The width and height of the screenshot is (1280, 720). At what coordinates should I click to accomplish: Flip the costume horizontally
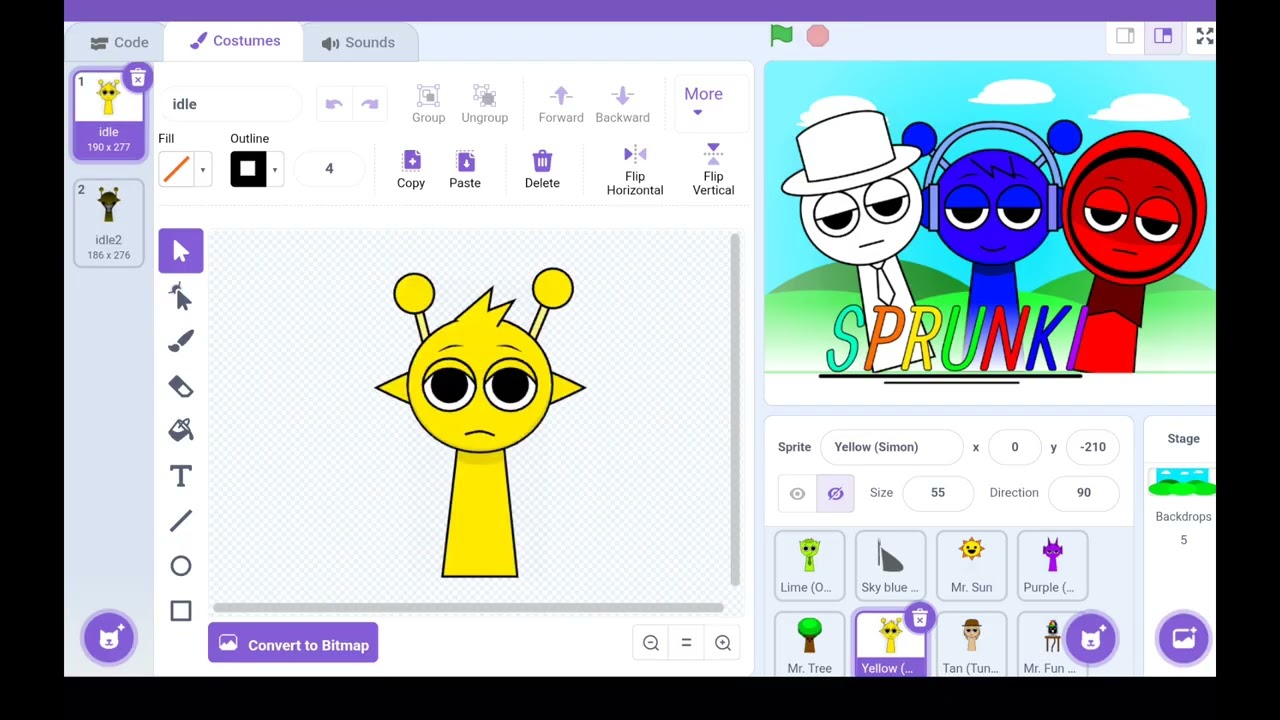tap(635, 169)
